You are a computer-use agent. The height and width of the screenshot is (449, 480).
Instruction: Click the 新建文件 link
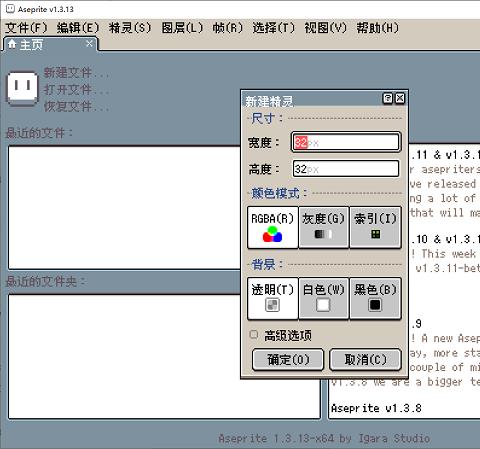click(76, 72)
